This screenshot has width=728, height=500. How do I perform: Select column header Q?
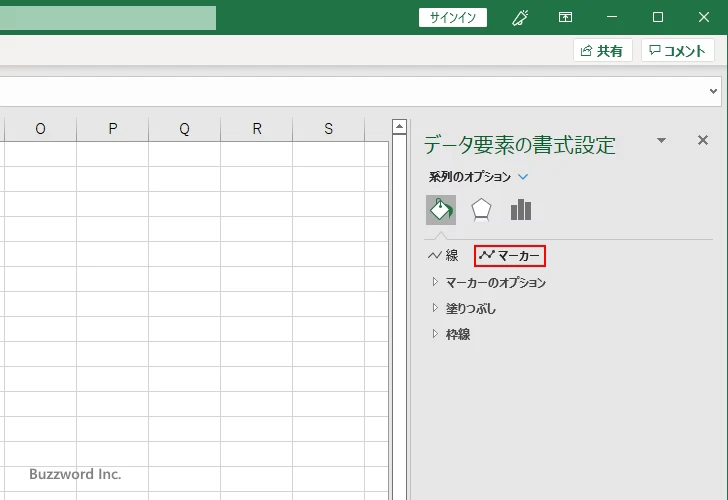tap(184, 128)
